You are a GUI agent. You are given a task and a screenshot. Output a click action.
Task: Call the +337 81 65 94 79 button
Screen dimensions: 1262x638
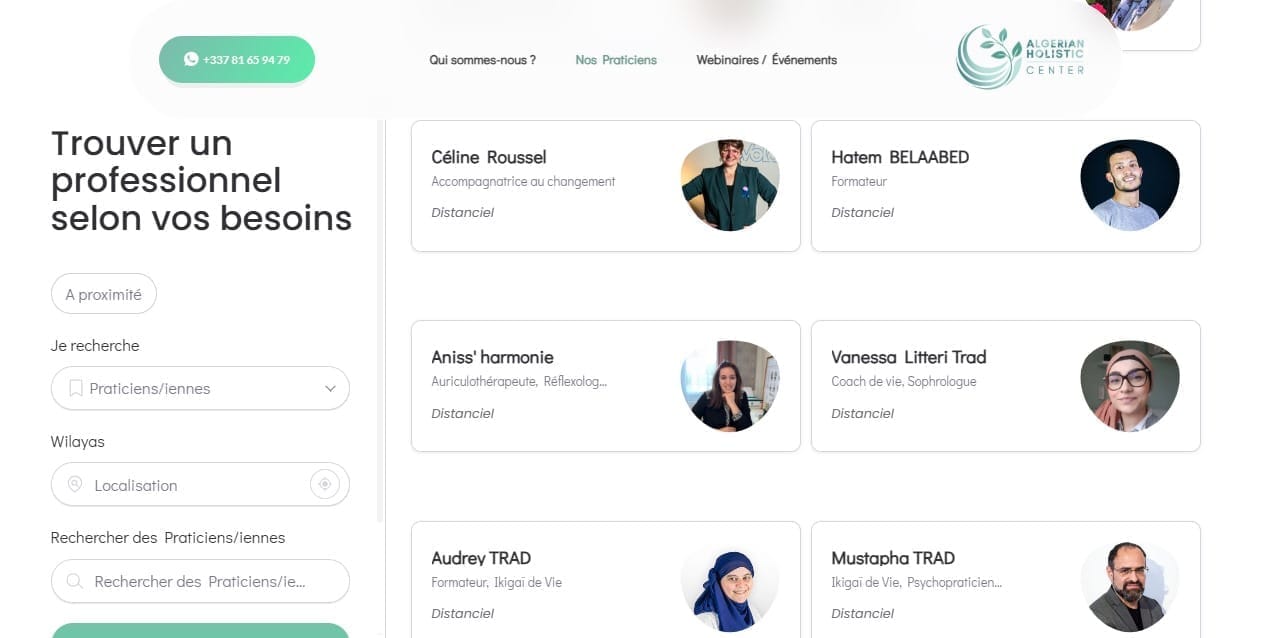click(246, 60)
